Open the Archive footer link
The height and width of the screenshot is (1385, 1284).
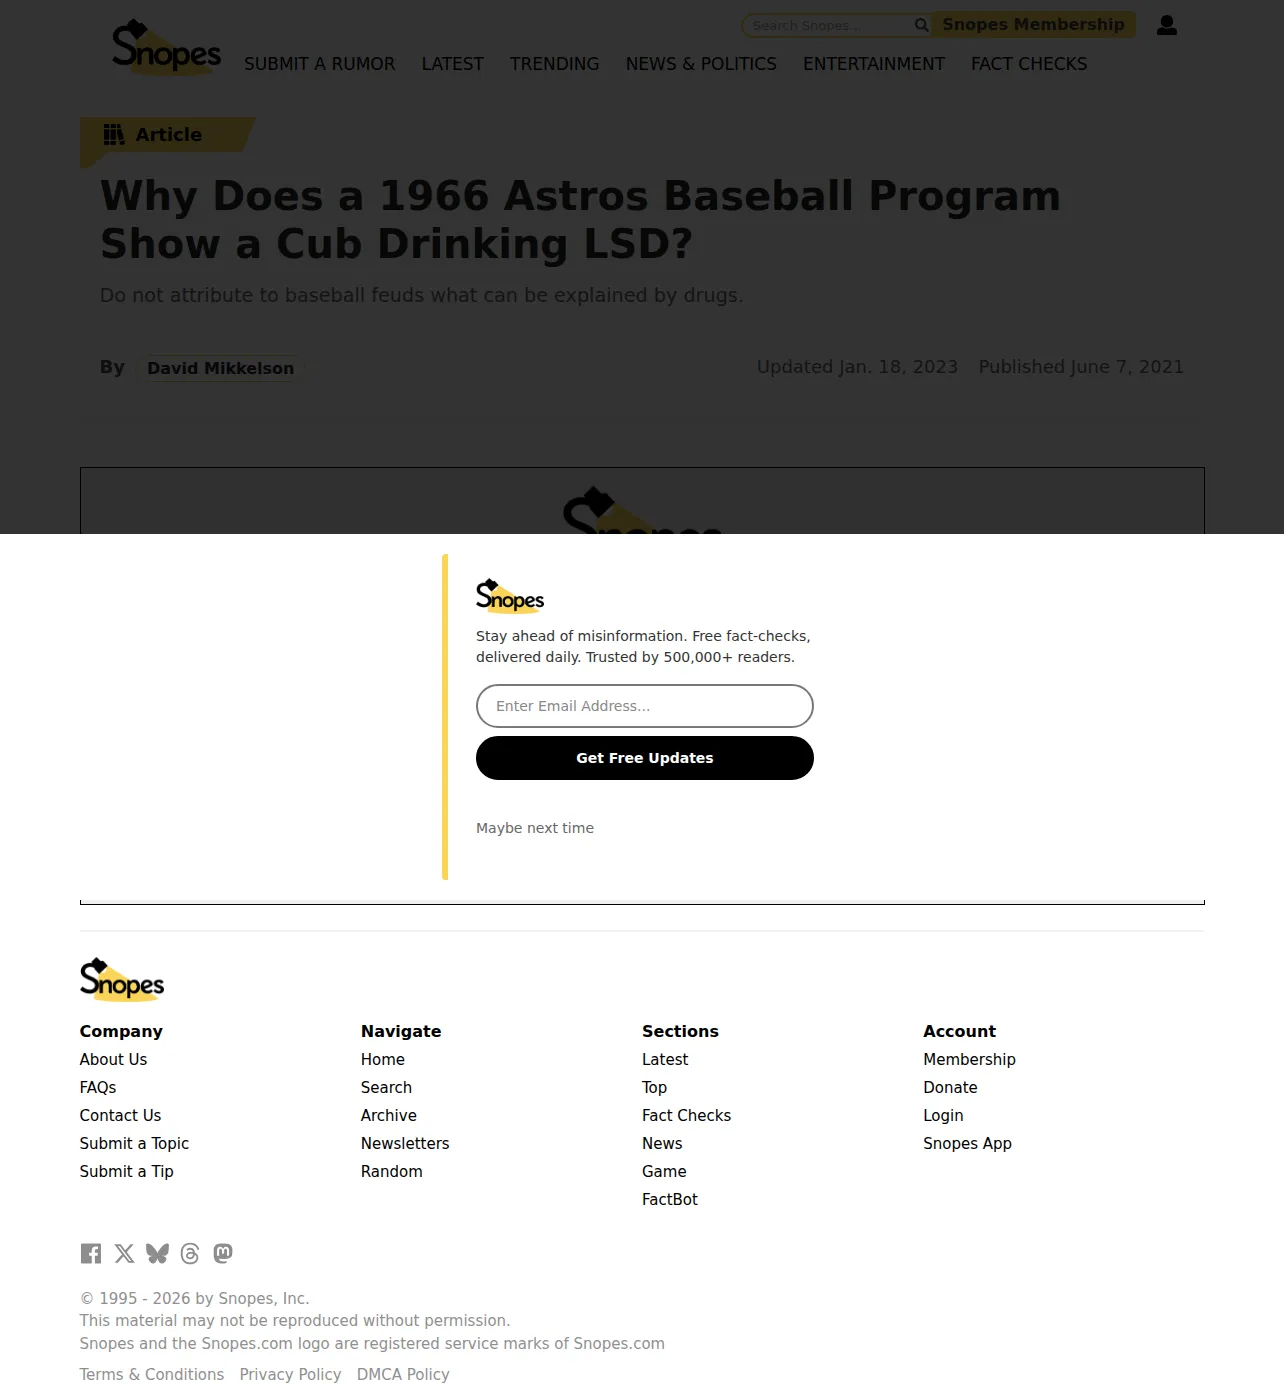(x=389, y=1115)
